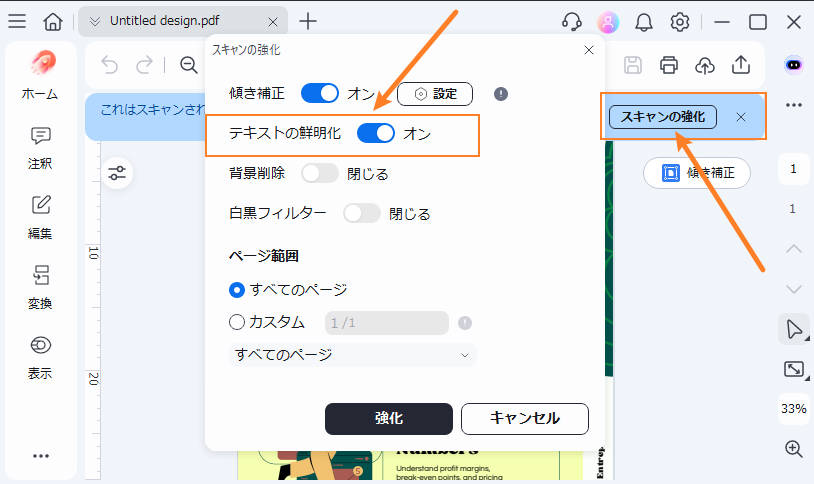Open the settings gear in title bar
Image resolution: width=814 pixels, height=484 pixels.
coord(680,22)
